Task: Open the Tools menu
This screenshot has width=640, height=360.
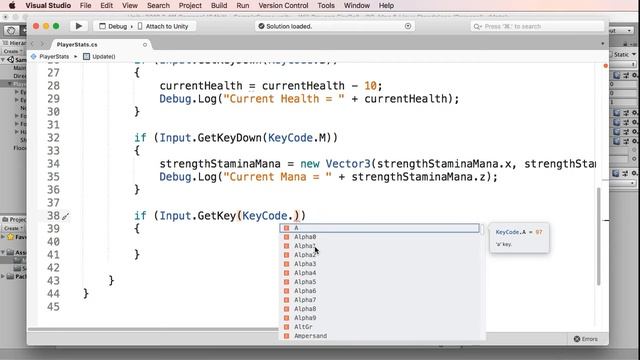Action: click(326, 5)
